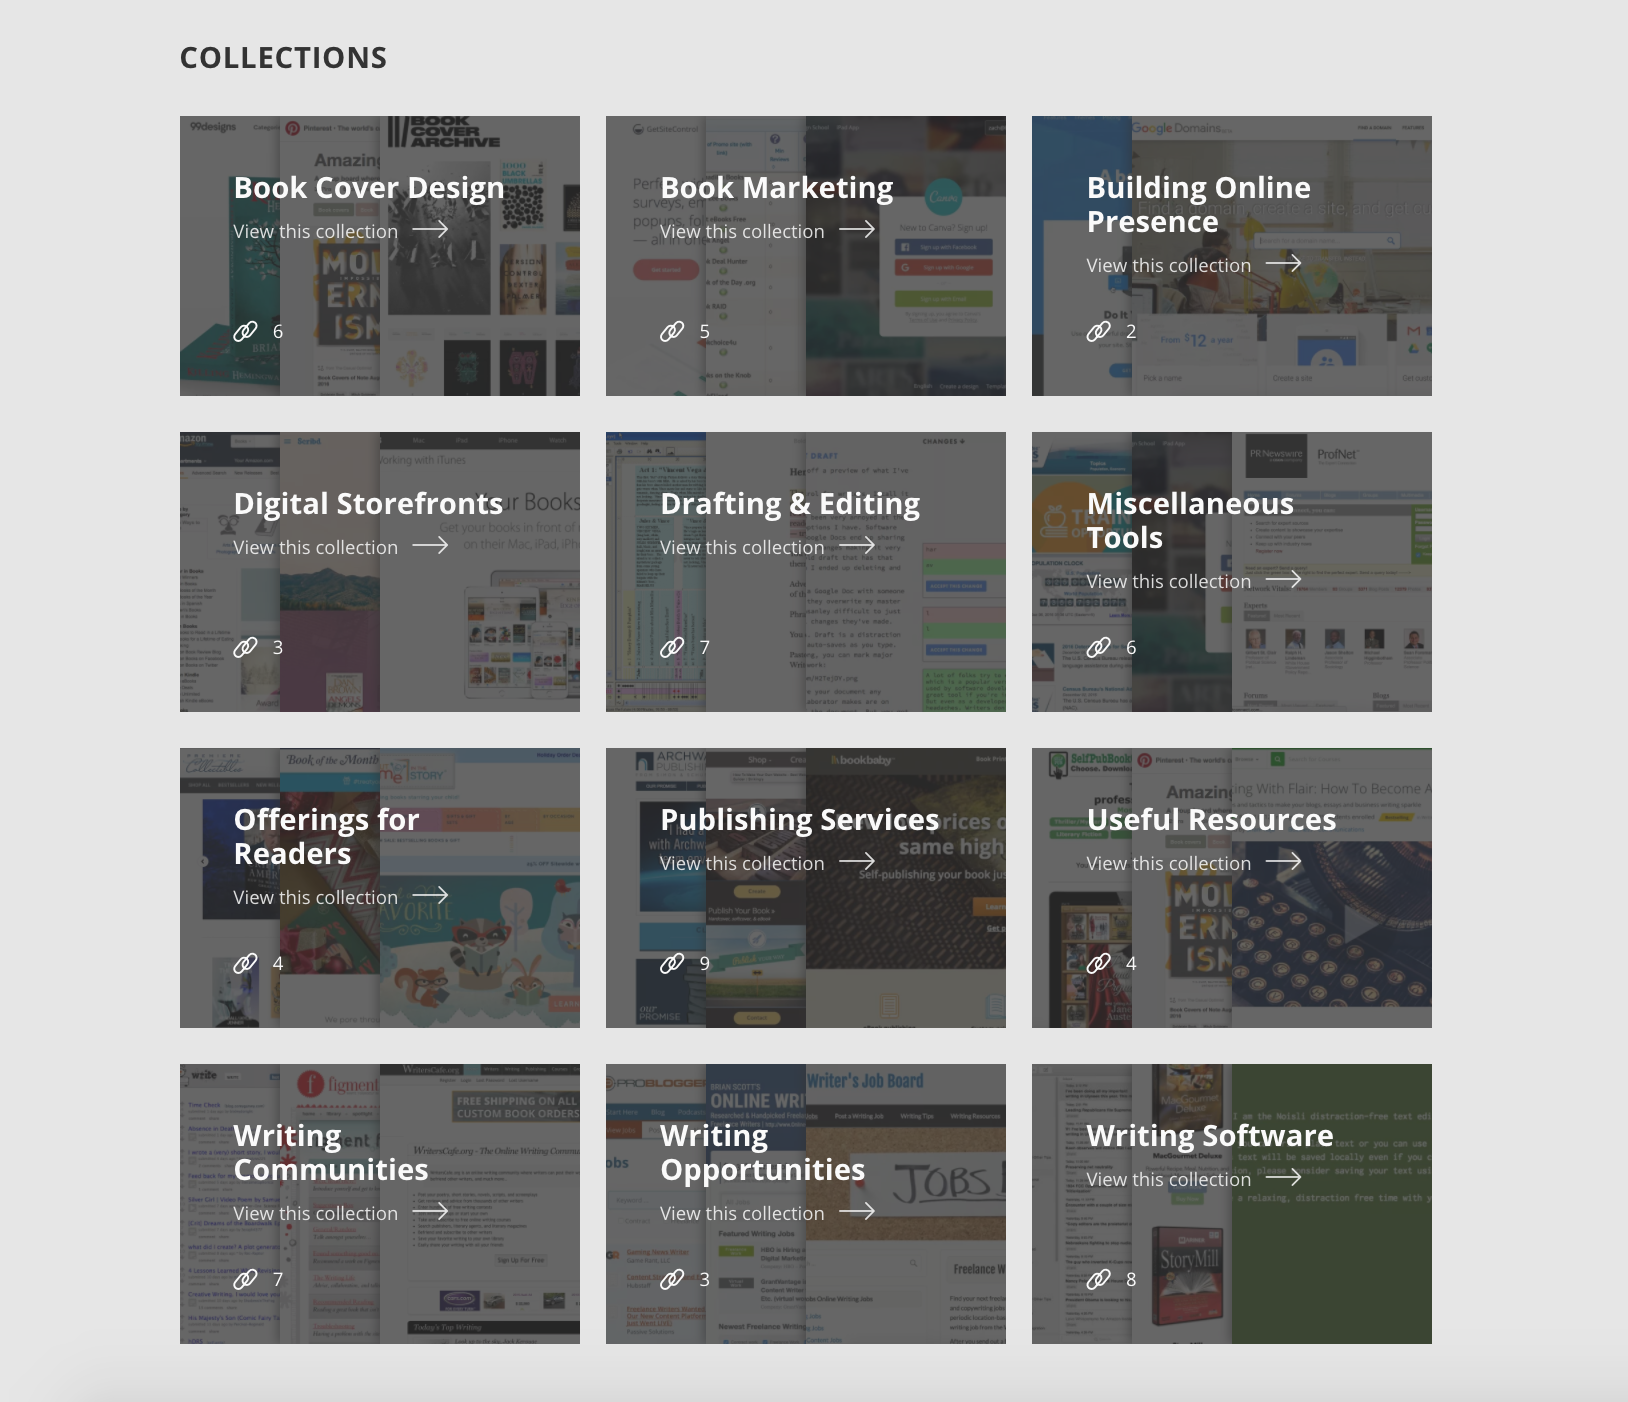Click the link-chain icon on Writing Software card
The width and height of the screenshot is (1628, 1402).
(x=1099, y=1279)
